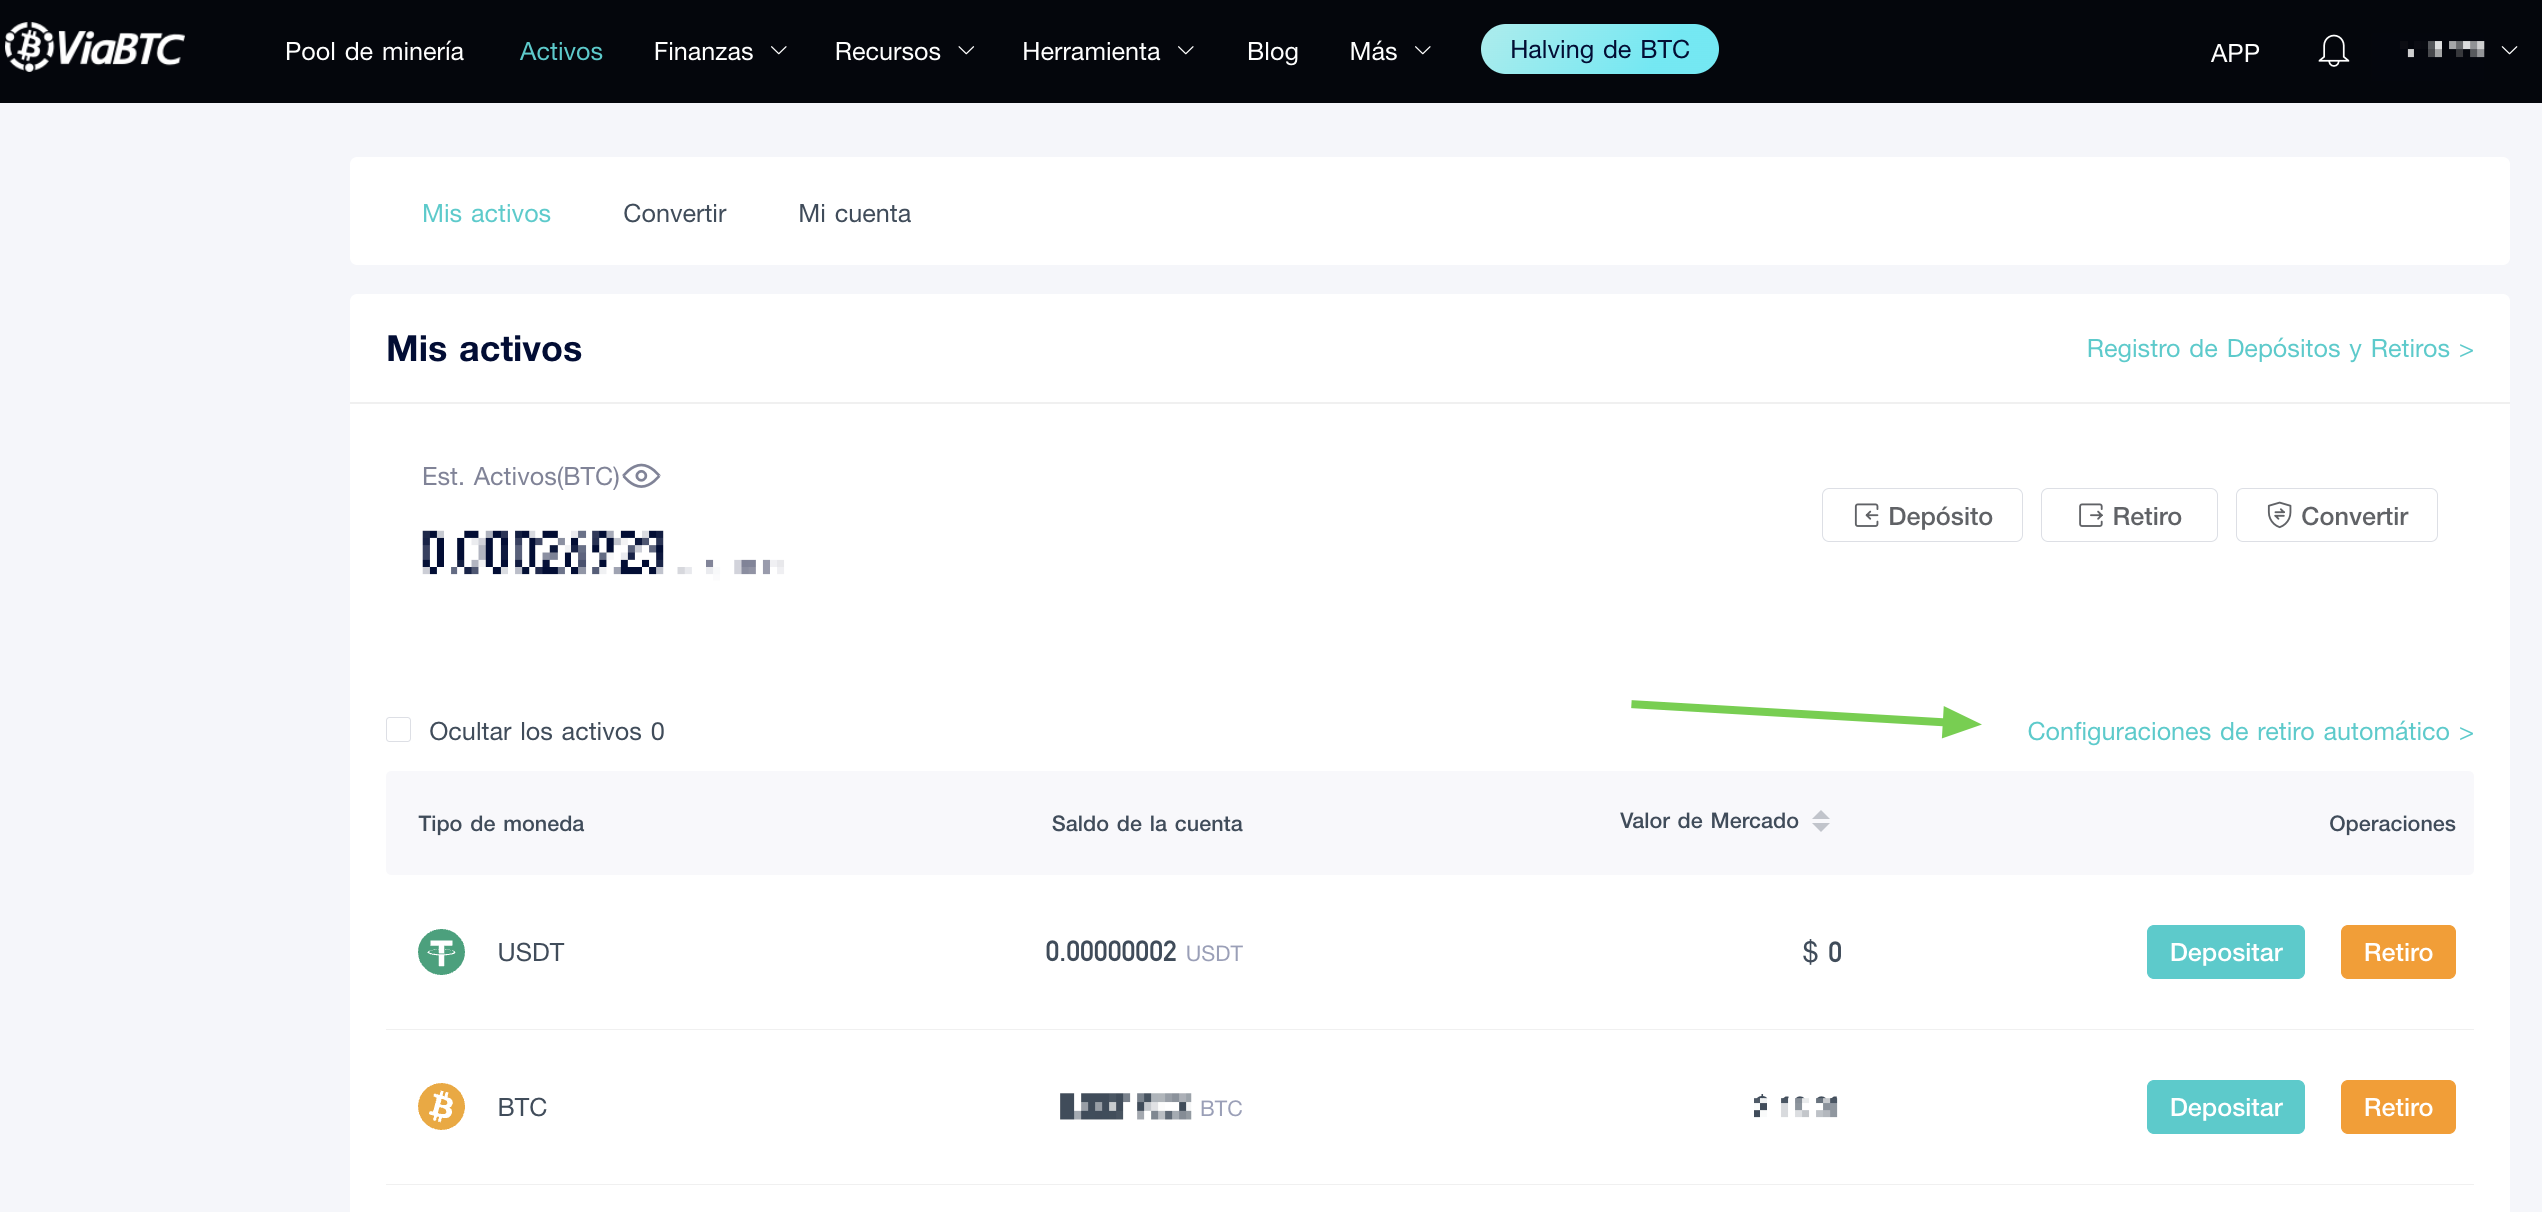Click the outlined Convertir button with shield
This screenshot has width=2542, height=1212.
(2336, 515)
